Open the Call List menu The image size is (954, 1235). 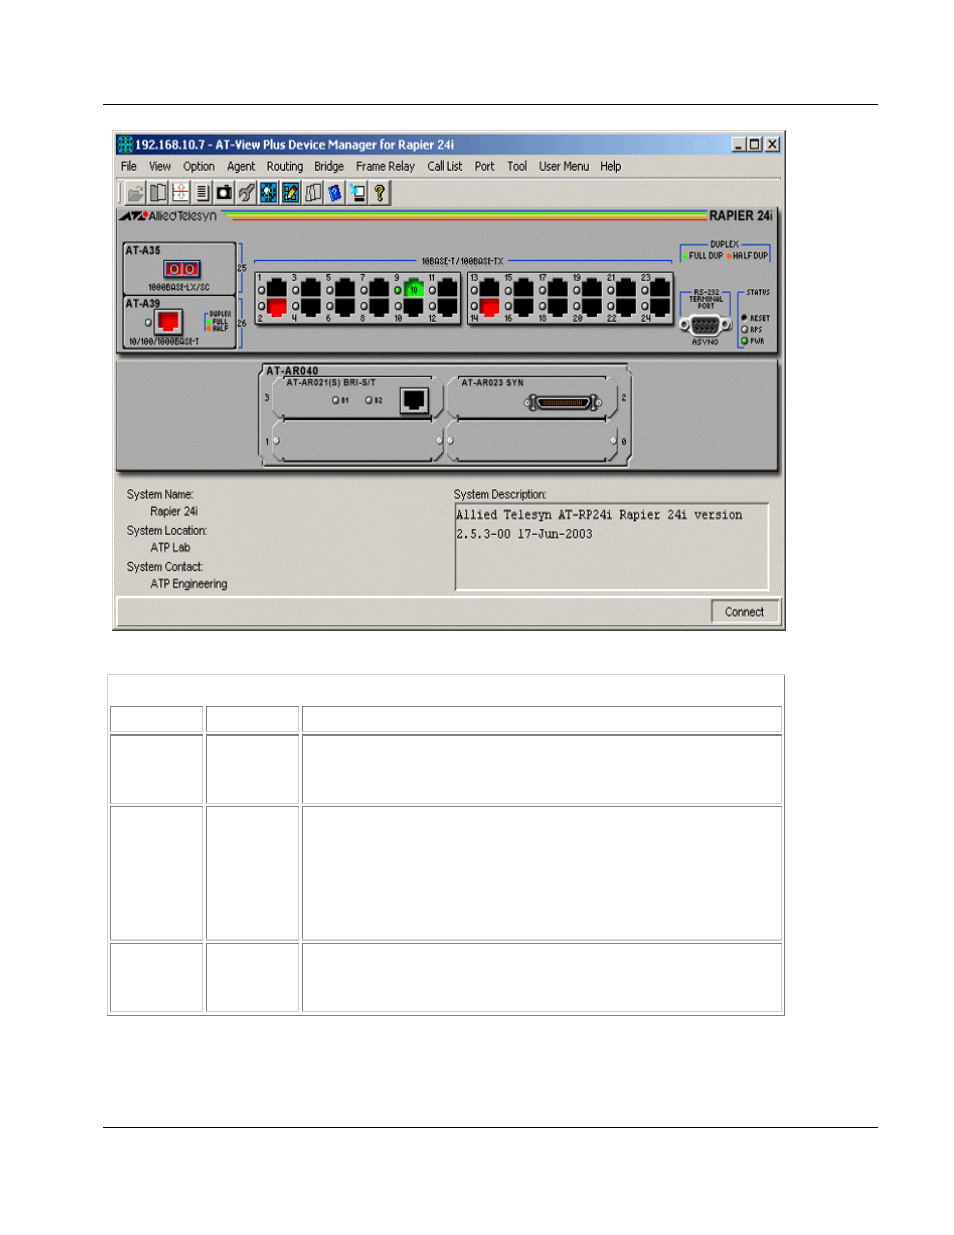445,167
